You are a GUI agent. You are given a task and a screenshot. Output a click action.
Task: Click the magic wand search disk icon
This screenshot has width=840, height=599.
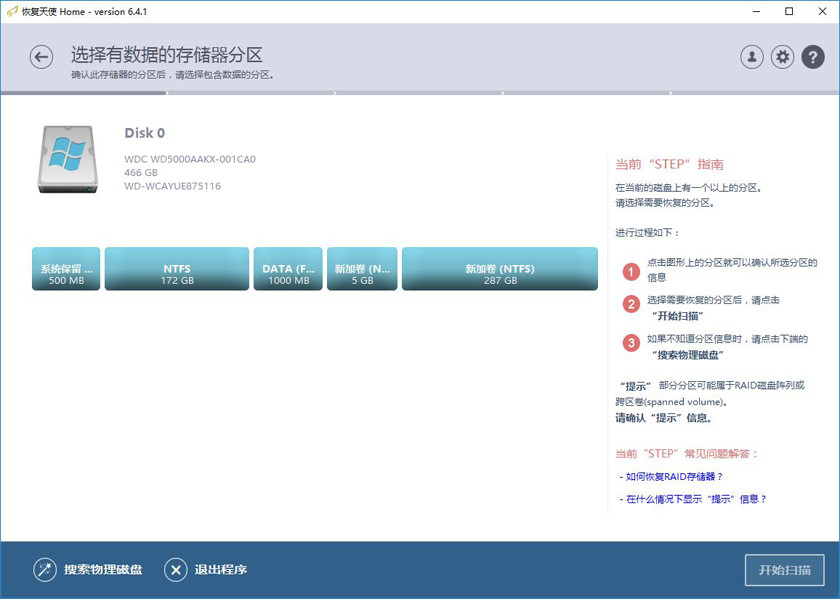click(x=44, y=570)
